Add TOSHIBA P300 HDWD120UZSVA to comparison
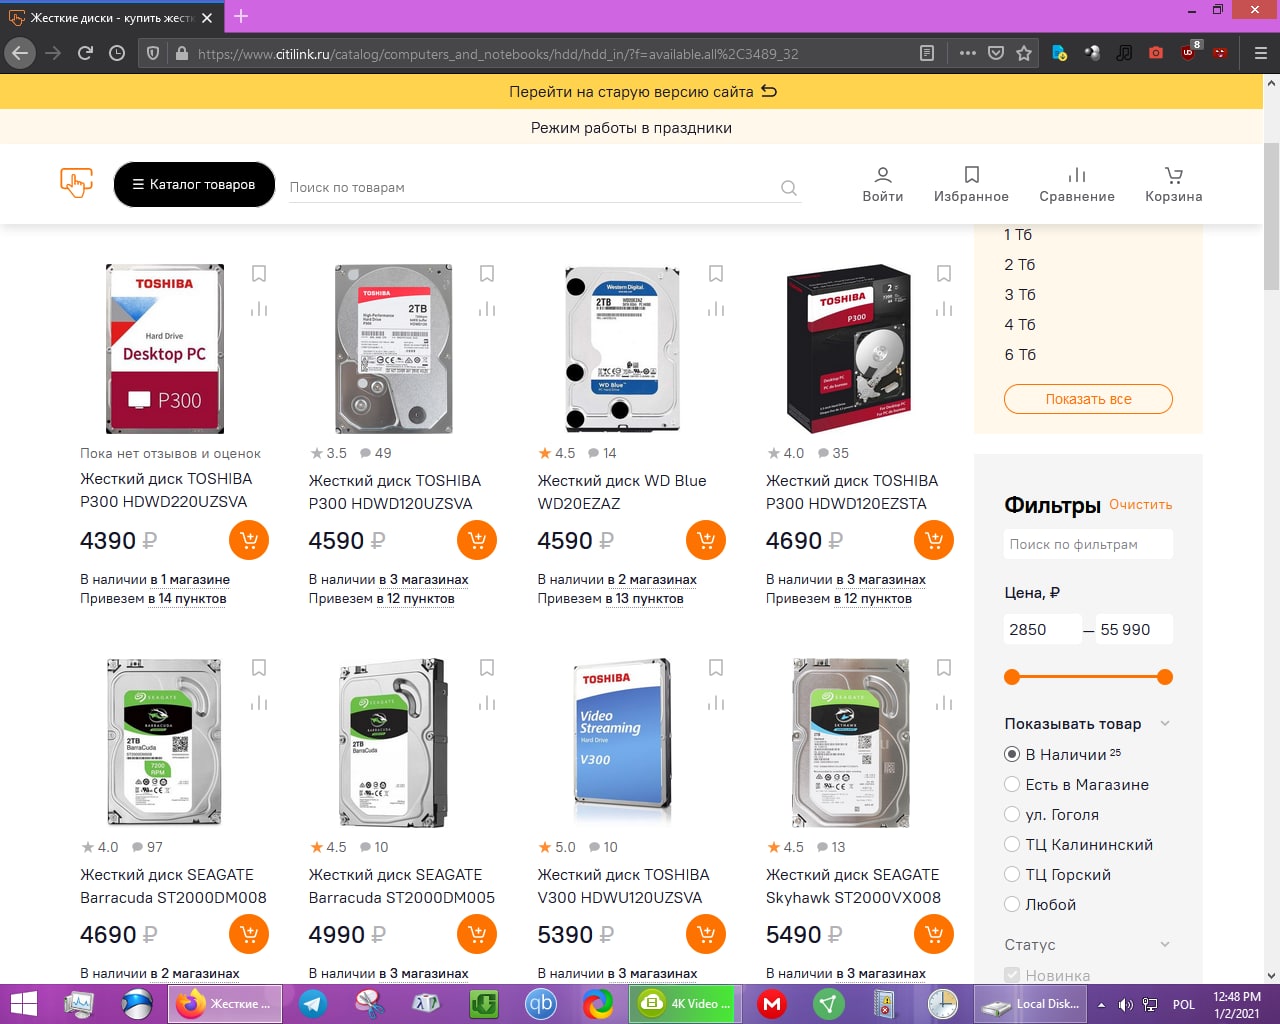This screenshot has width=1280, height=1024. click(487, 309)
